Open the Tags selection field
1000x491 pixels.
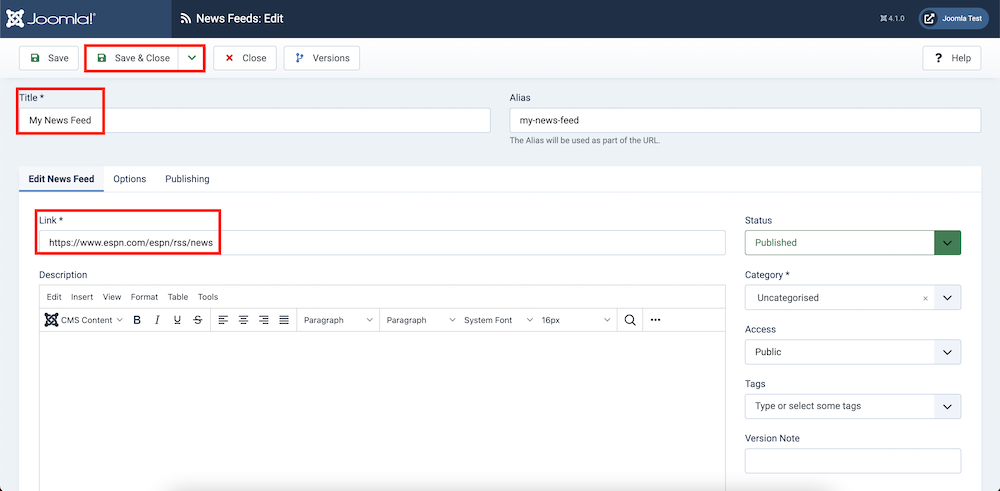(x=853, y=406)
